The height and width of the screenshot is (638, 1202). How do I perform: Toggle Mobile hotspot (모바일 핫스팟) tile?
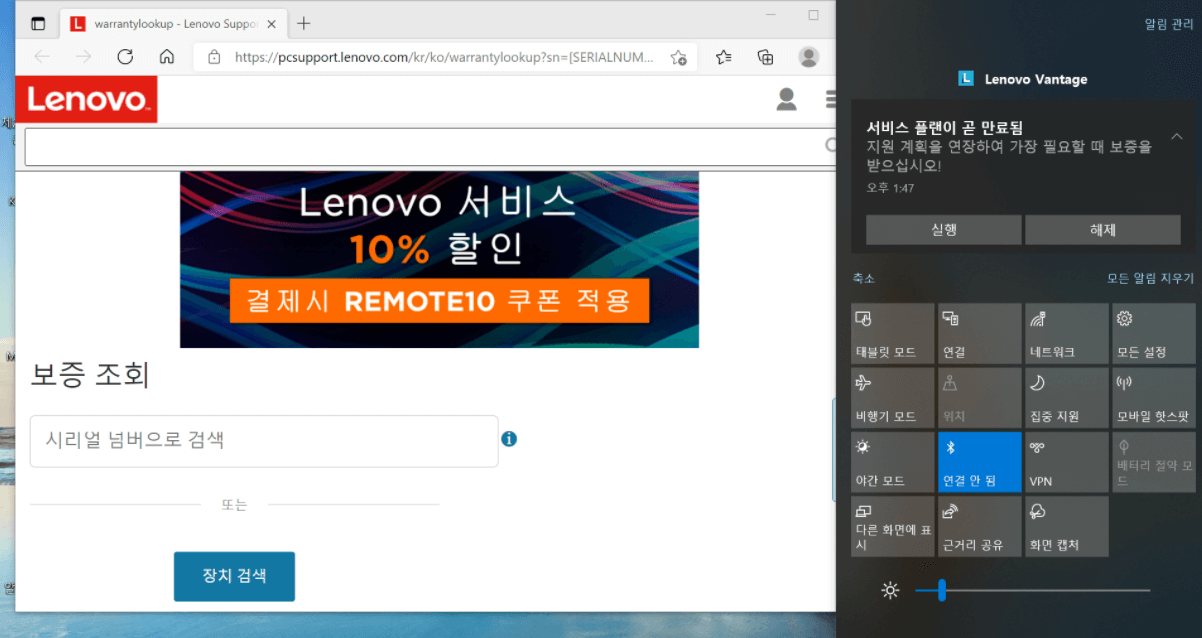coord(1153,397)
